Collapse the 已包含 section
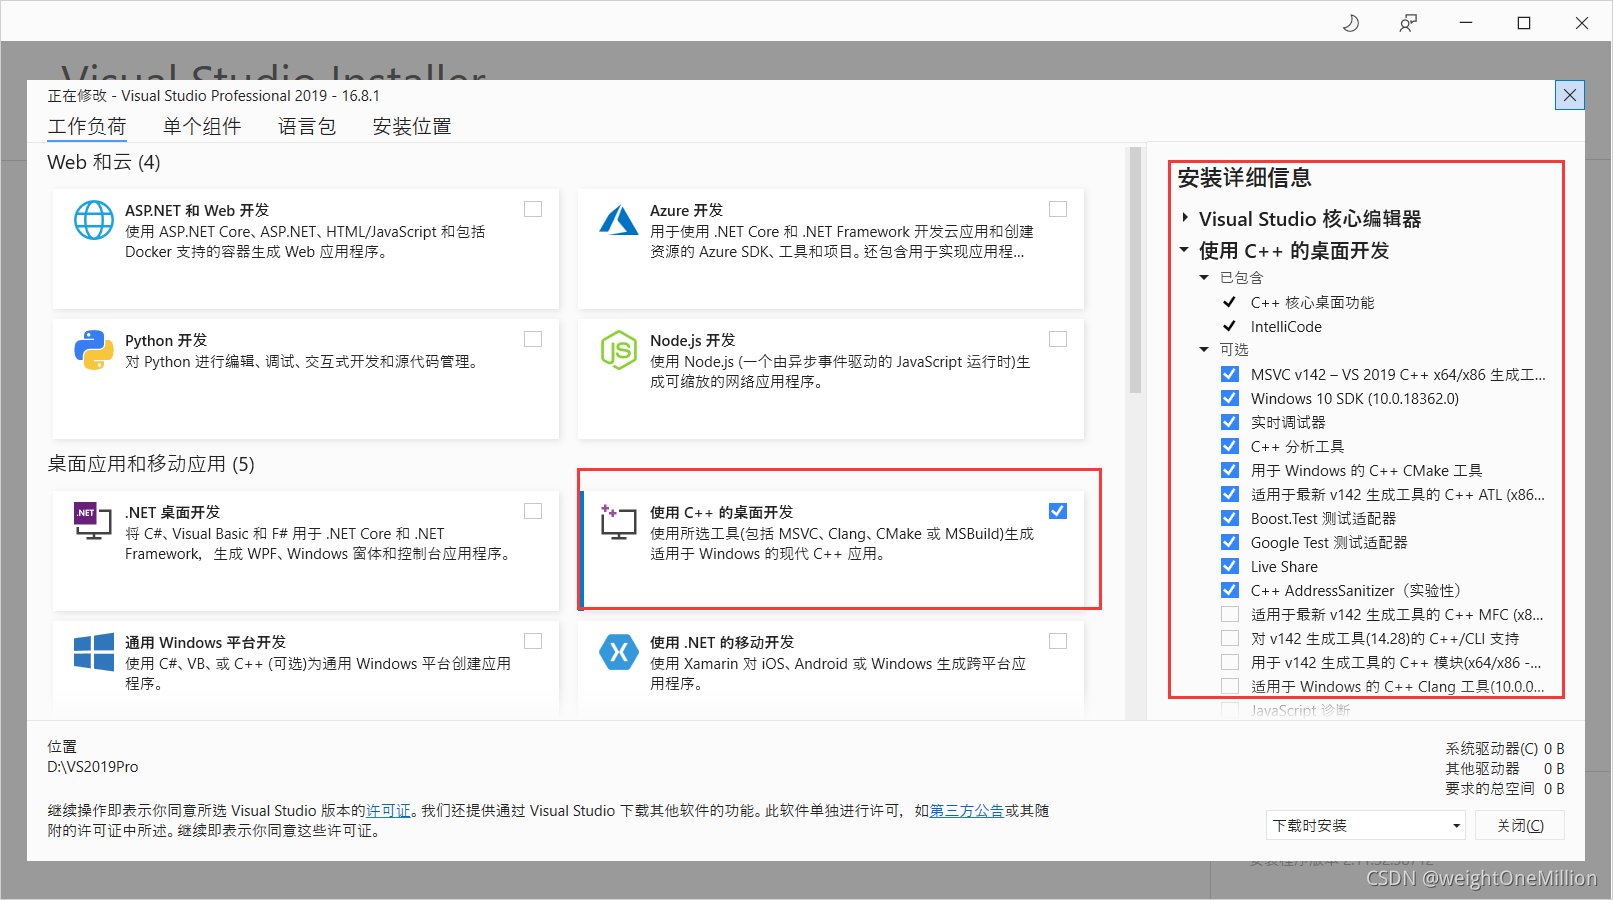The height and width of the screenshot is (900, 1613). pos(1204,277)
